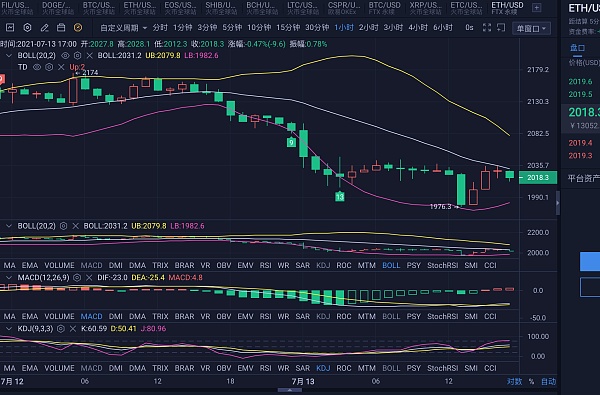Image resolution: width=600 pixels, height=395 pixels.
Task: Collapse the KDJ(9,3,3) panel chevron
Action: [x=9, y=328]
